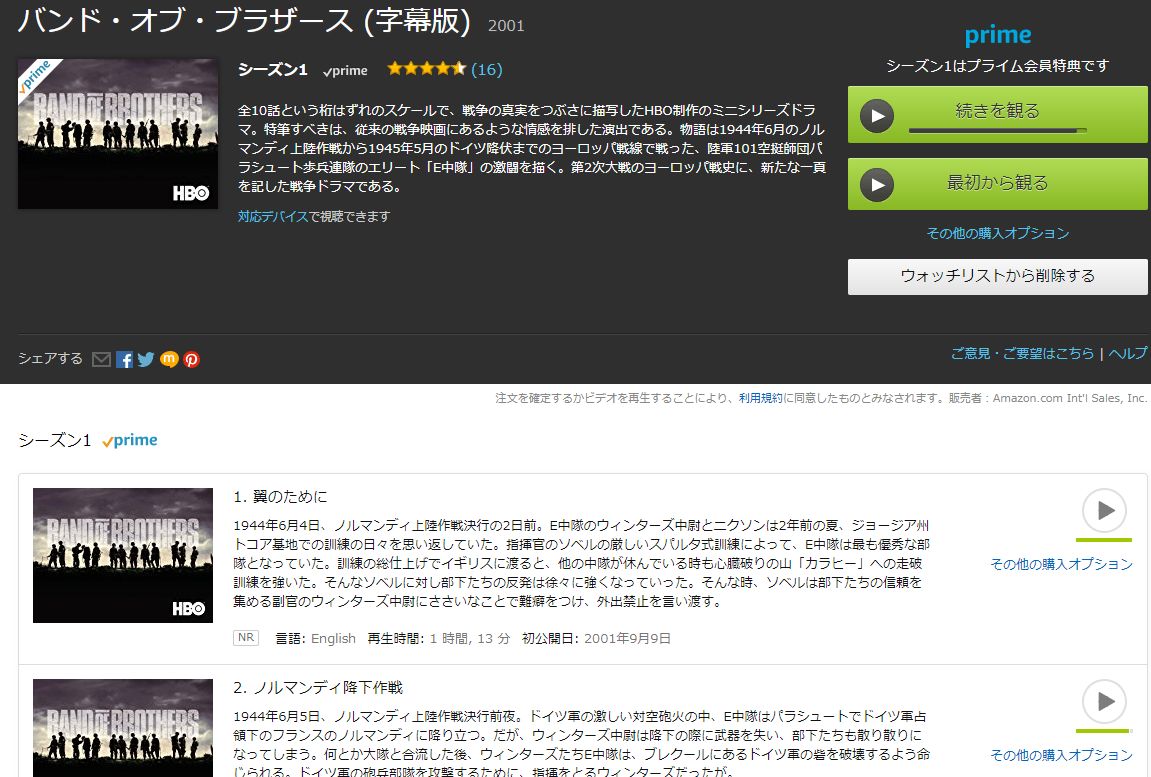Share on Twitter bird icon
This screenshot has height=777, width=1151.
coord(146,360)
